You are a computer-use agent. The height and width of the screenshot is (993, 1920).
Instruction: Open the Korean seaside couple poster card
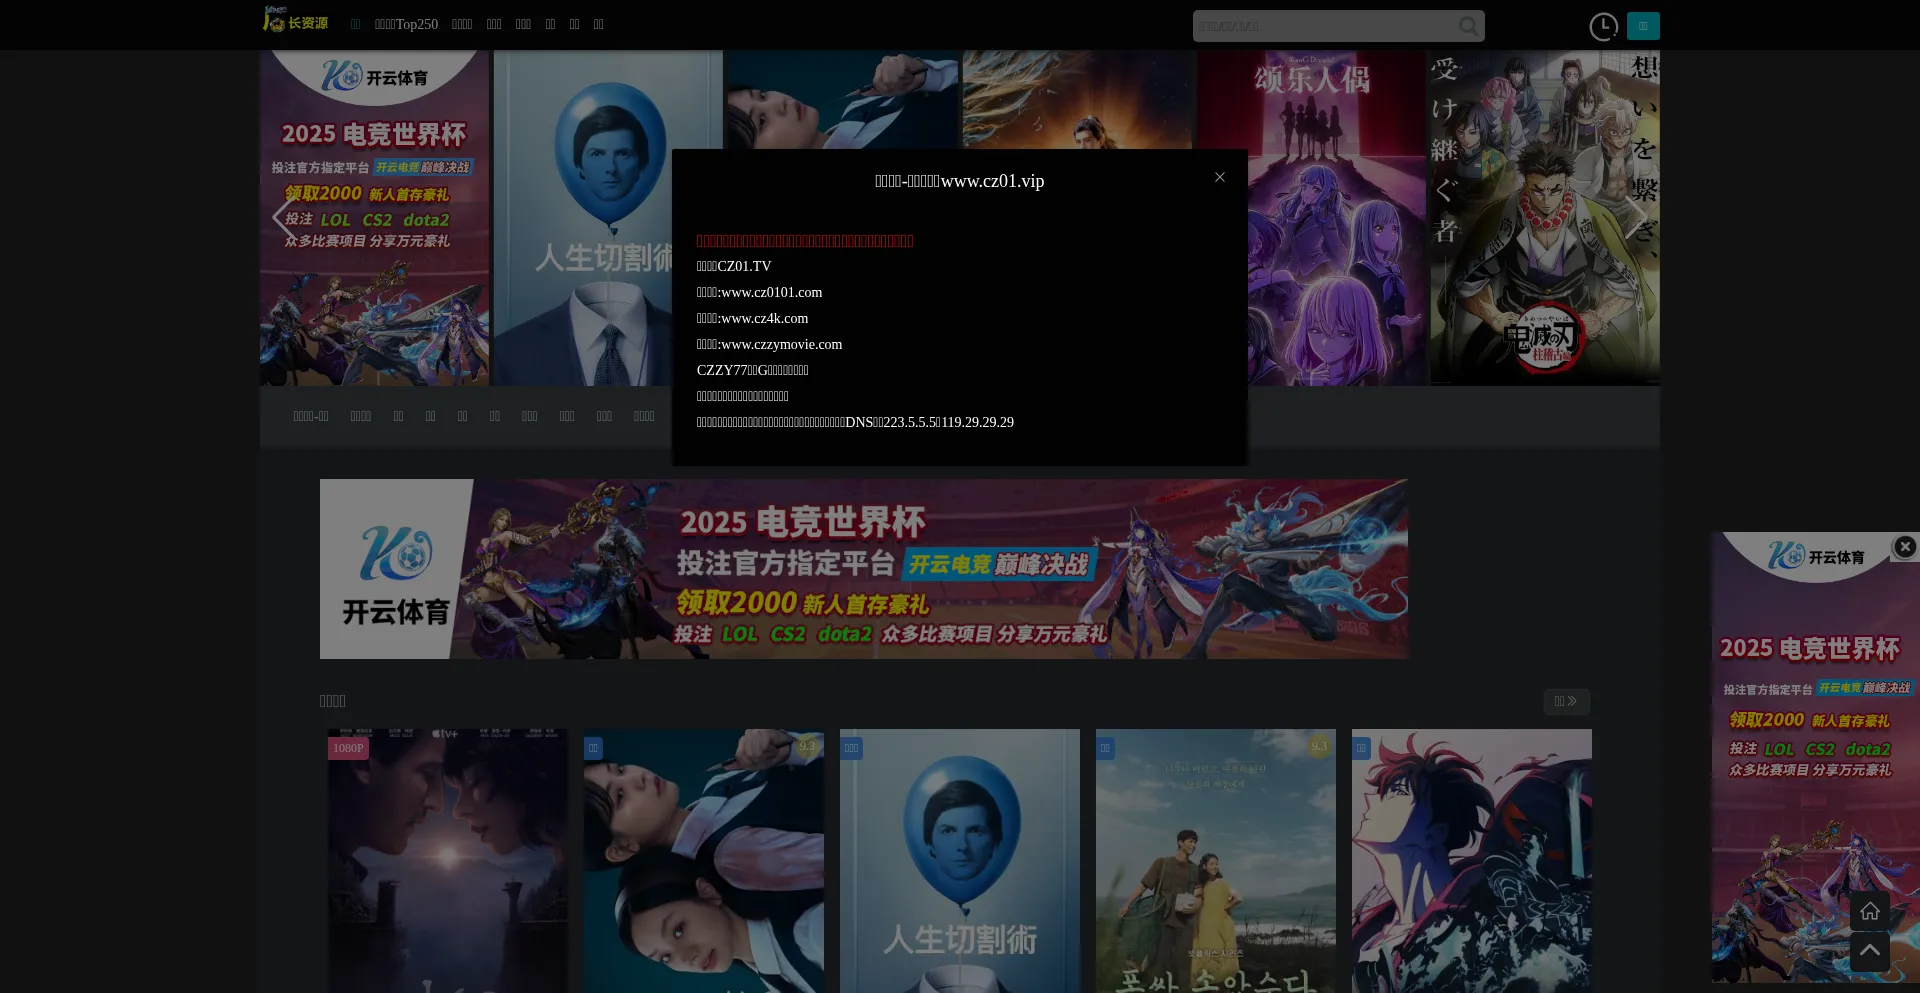[x=1216, y=861]
